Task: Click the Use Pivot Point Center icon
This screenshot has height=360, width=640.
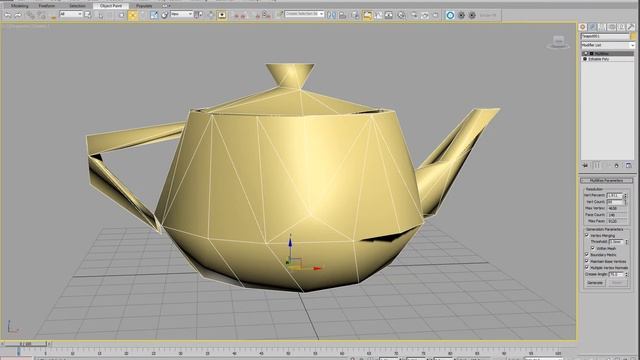Action: [198, 15]
